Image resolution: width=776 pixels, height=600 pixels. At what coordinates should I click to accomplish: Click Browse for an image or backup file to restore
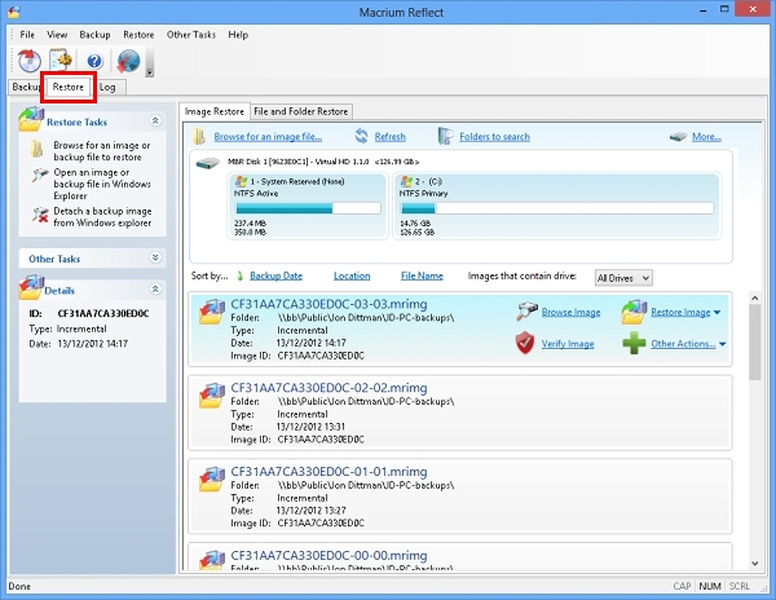tap(101, 151)
